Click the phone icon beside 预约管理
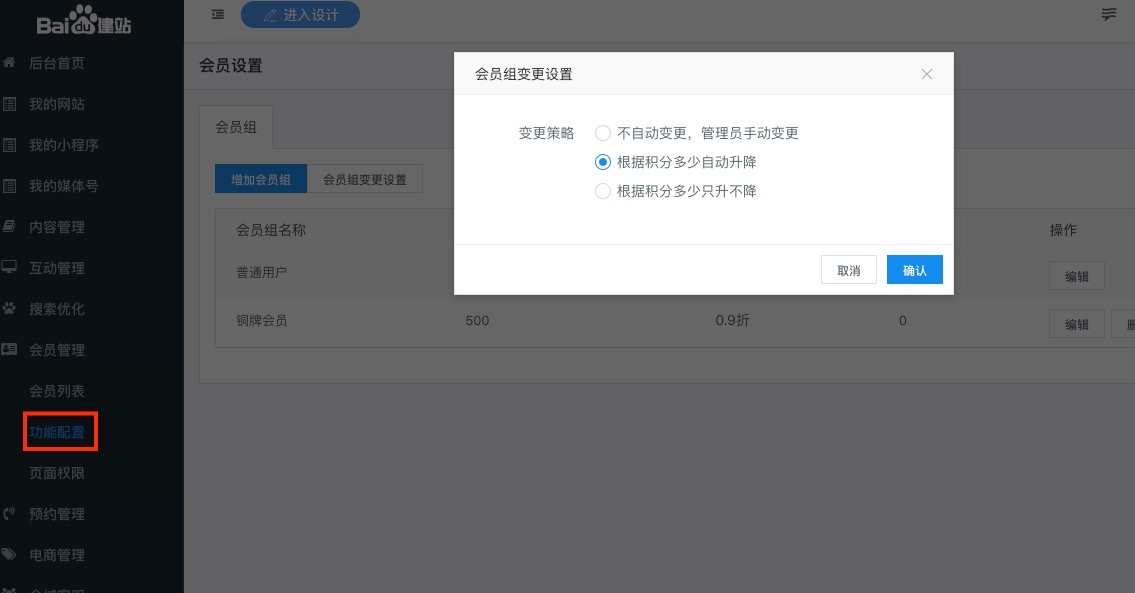The width and height of the screenshot is (1135, 593). tap(10, 514)
